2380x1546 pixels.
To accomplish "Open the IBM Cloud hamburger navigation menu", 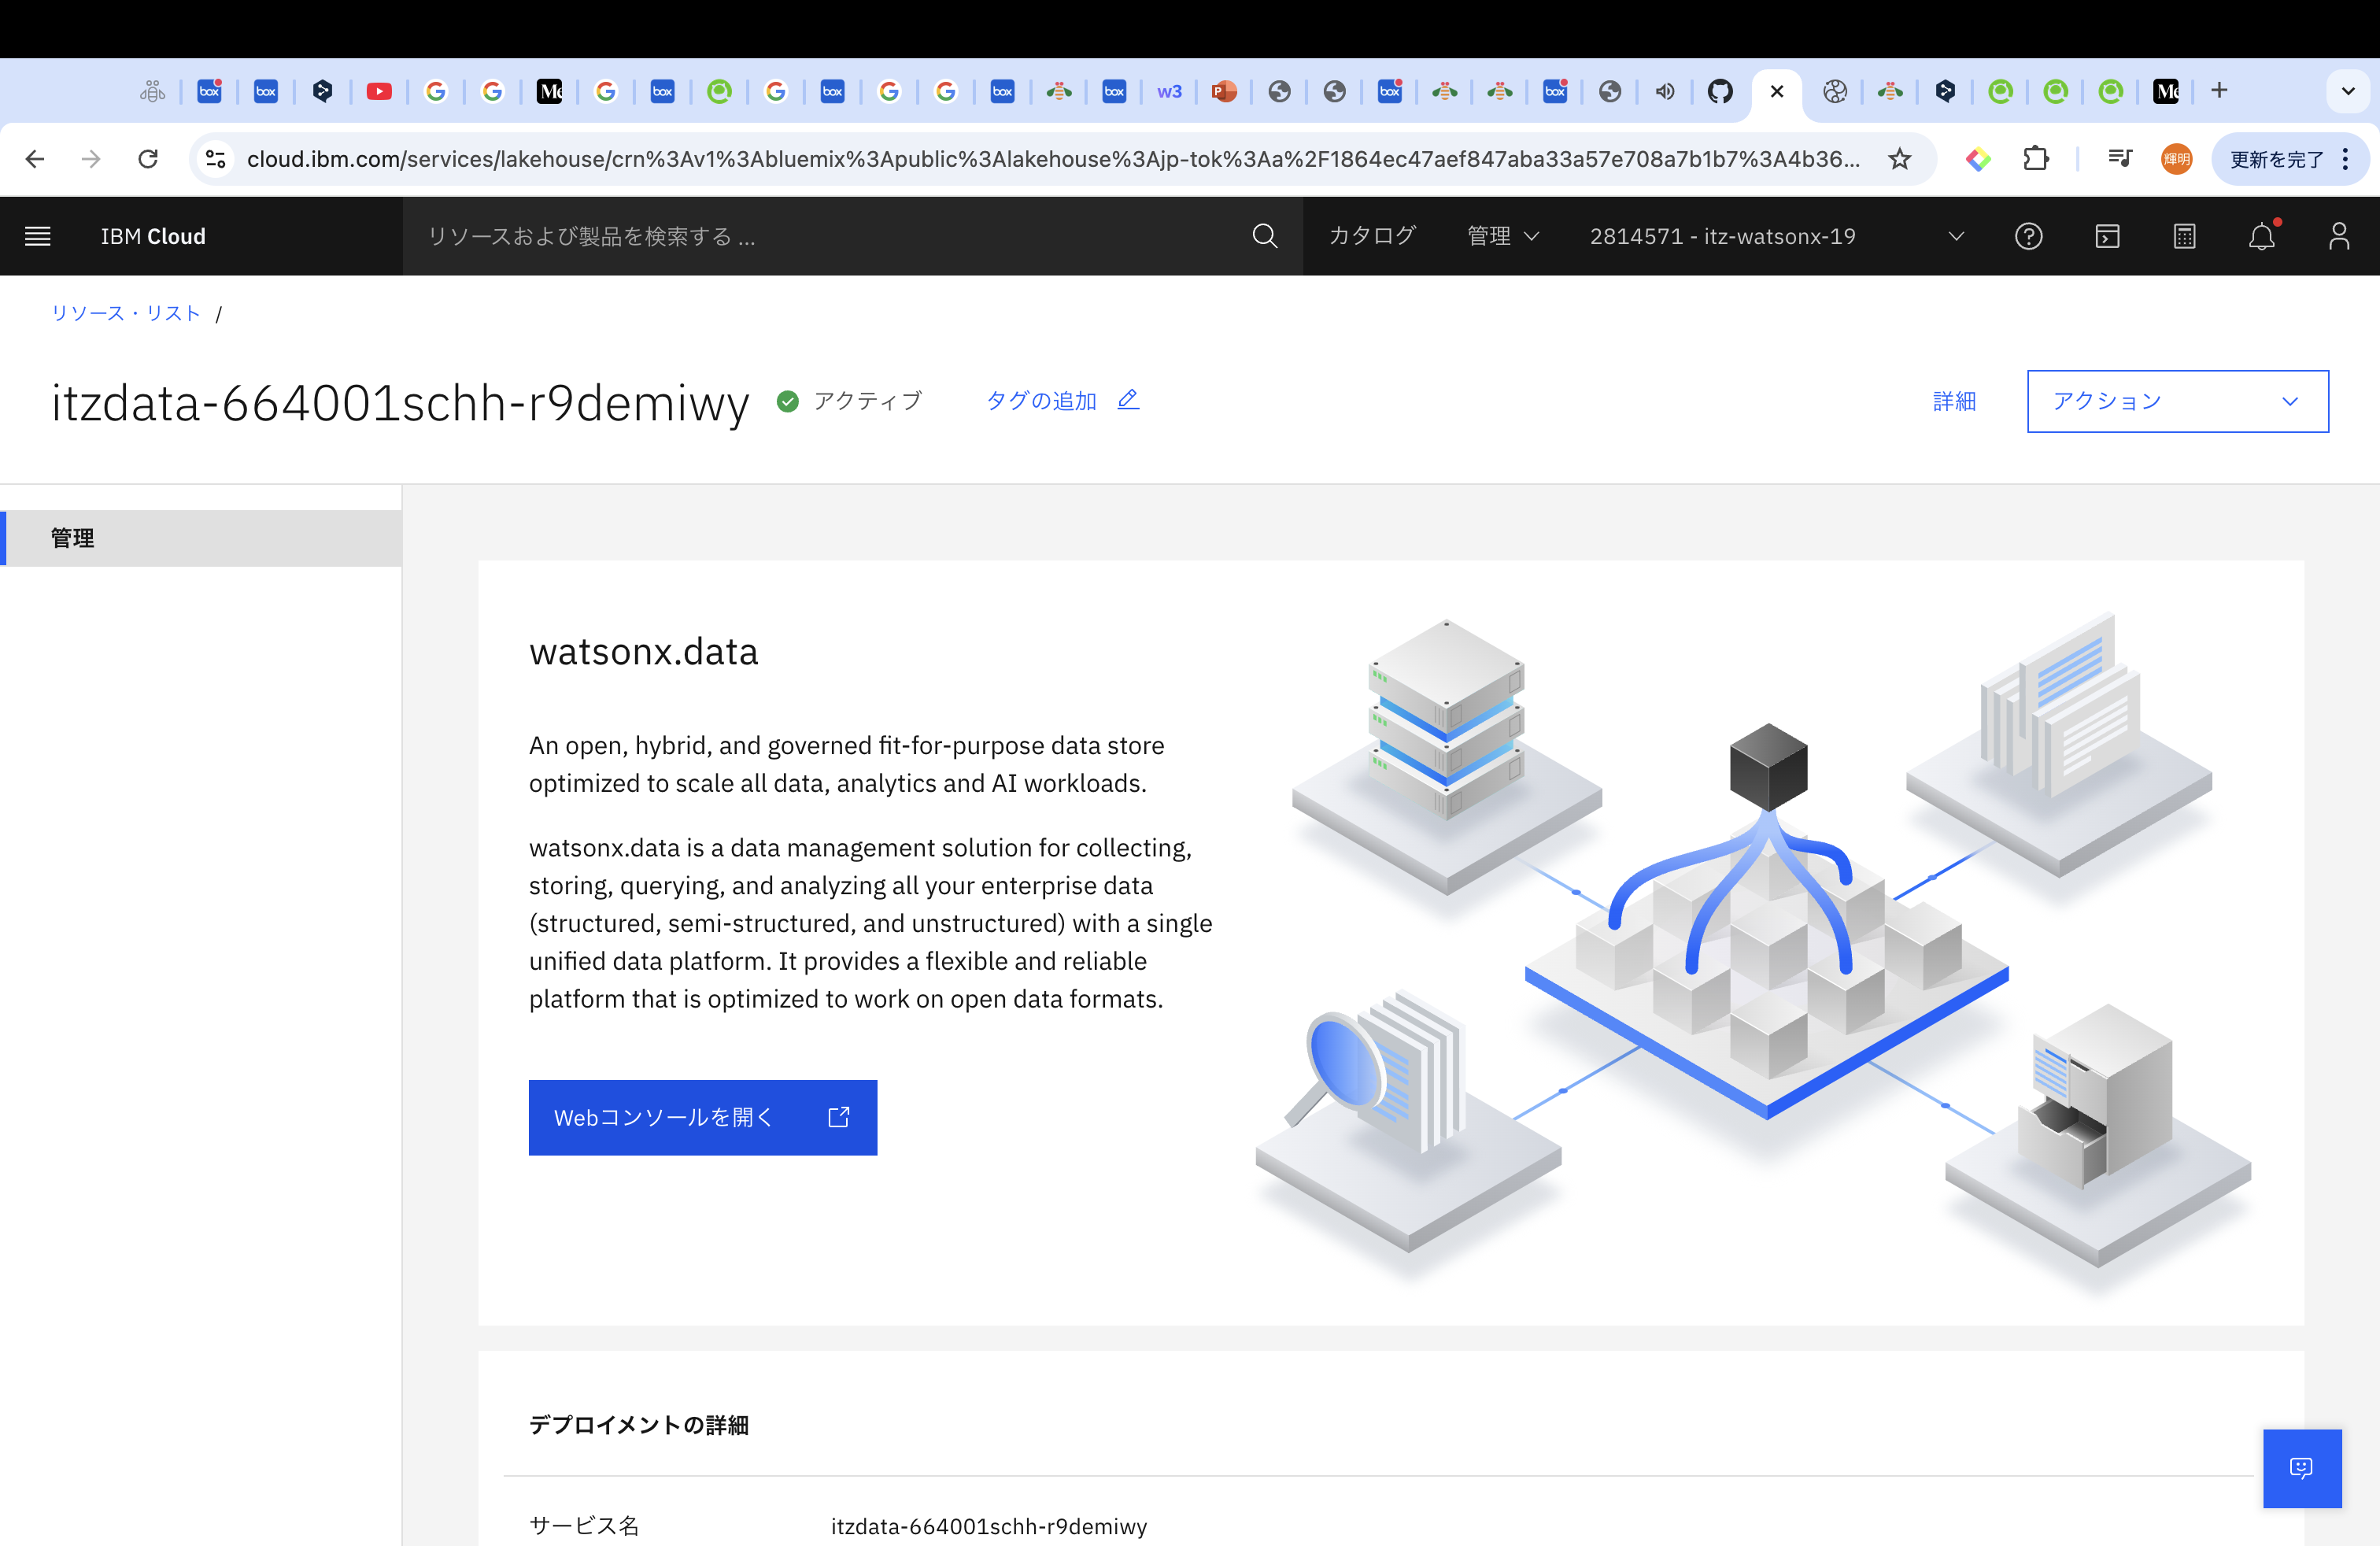I will pos(37,236).
